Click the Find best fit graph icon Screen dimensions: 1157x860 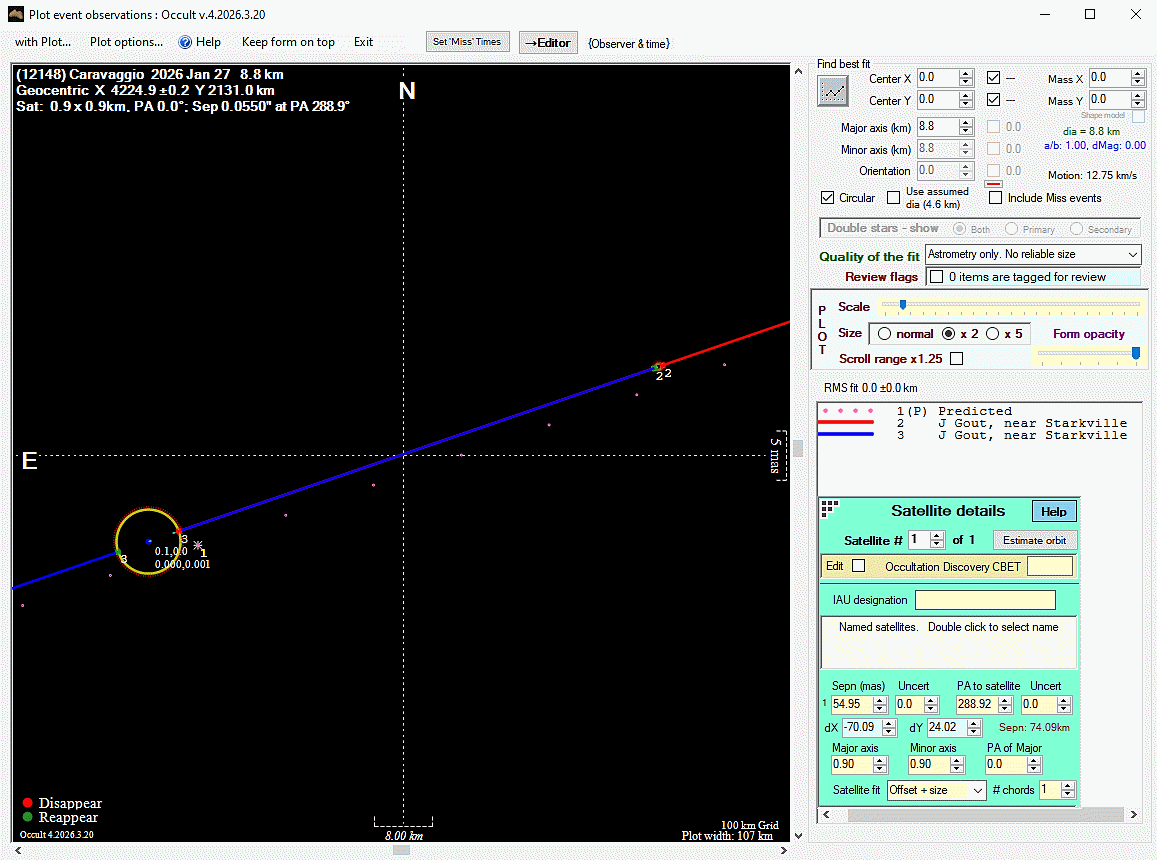click(832, 91)
